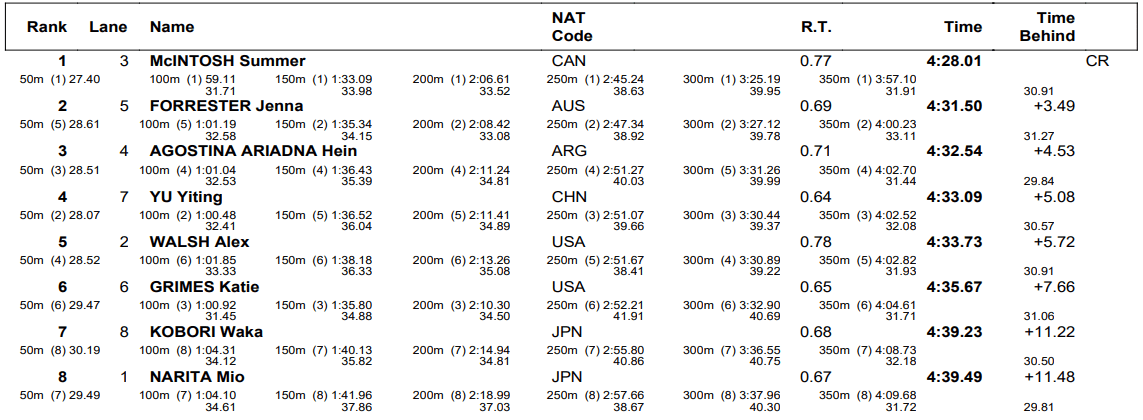This screenshot has width=1143, height=420.
Task: Click the R.T. column header
Action: click(816, 27)
